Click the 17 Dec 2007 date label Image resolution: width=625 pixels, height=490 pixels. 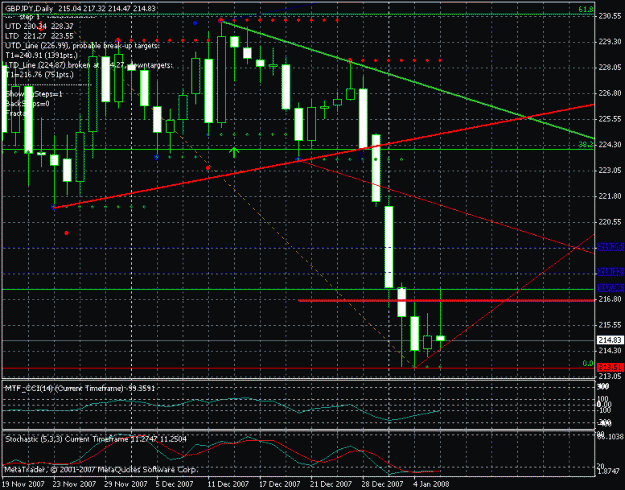point(280,484)
